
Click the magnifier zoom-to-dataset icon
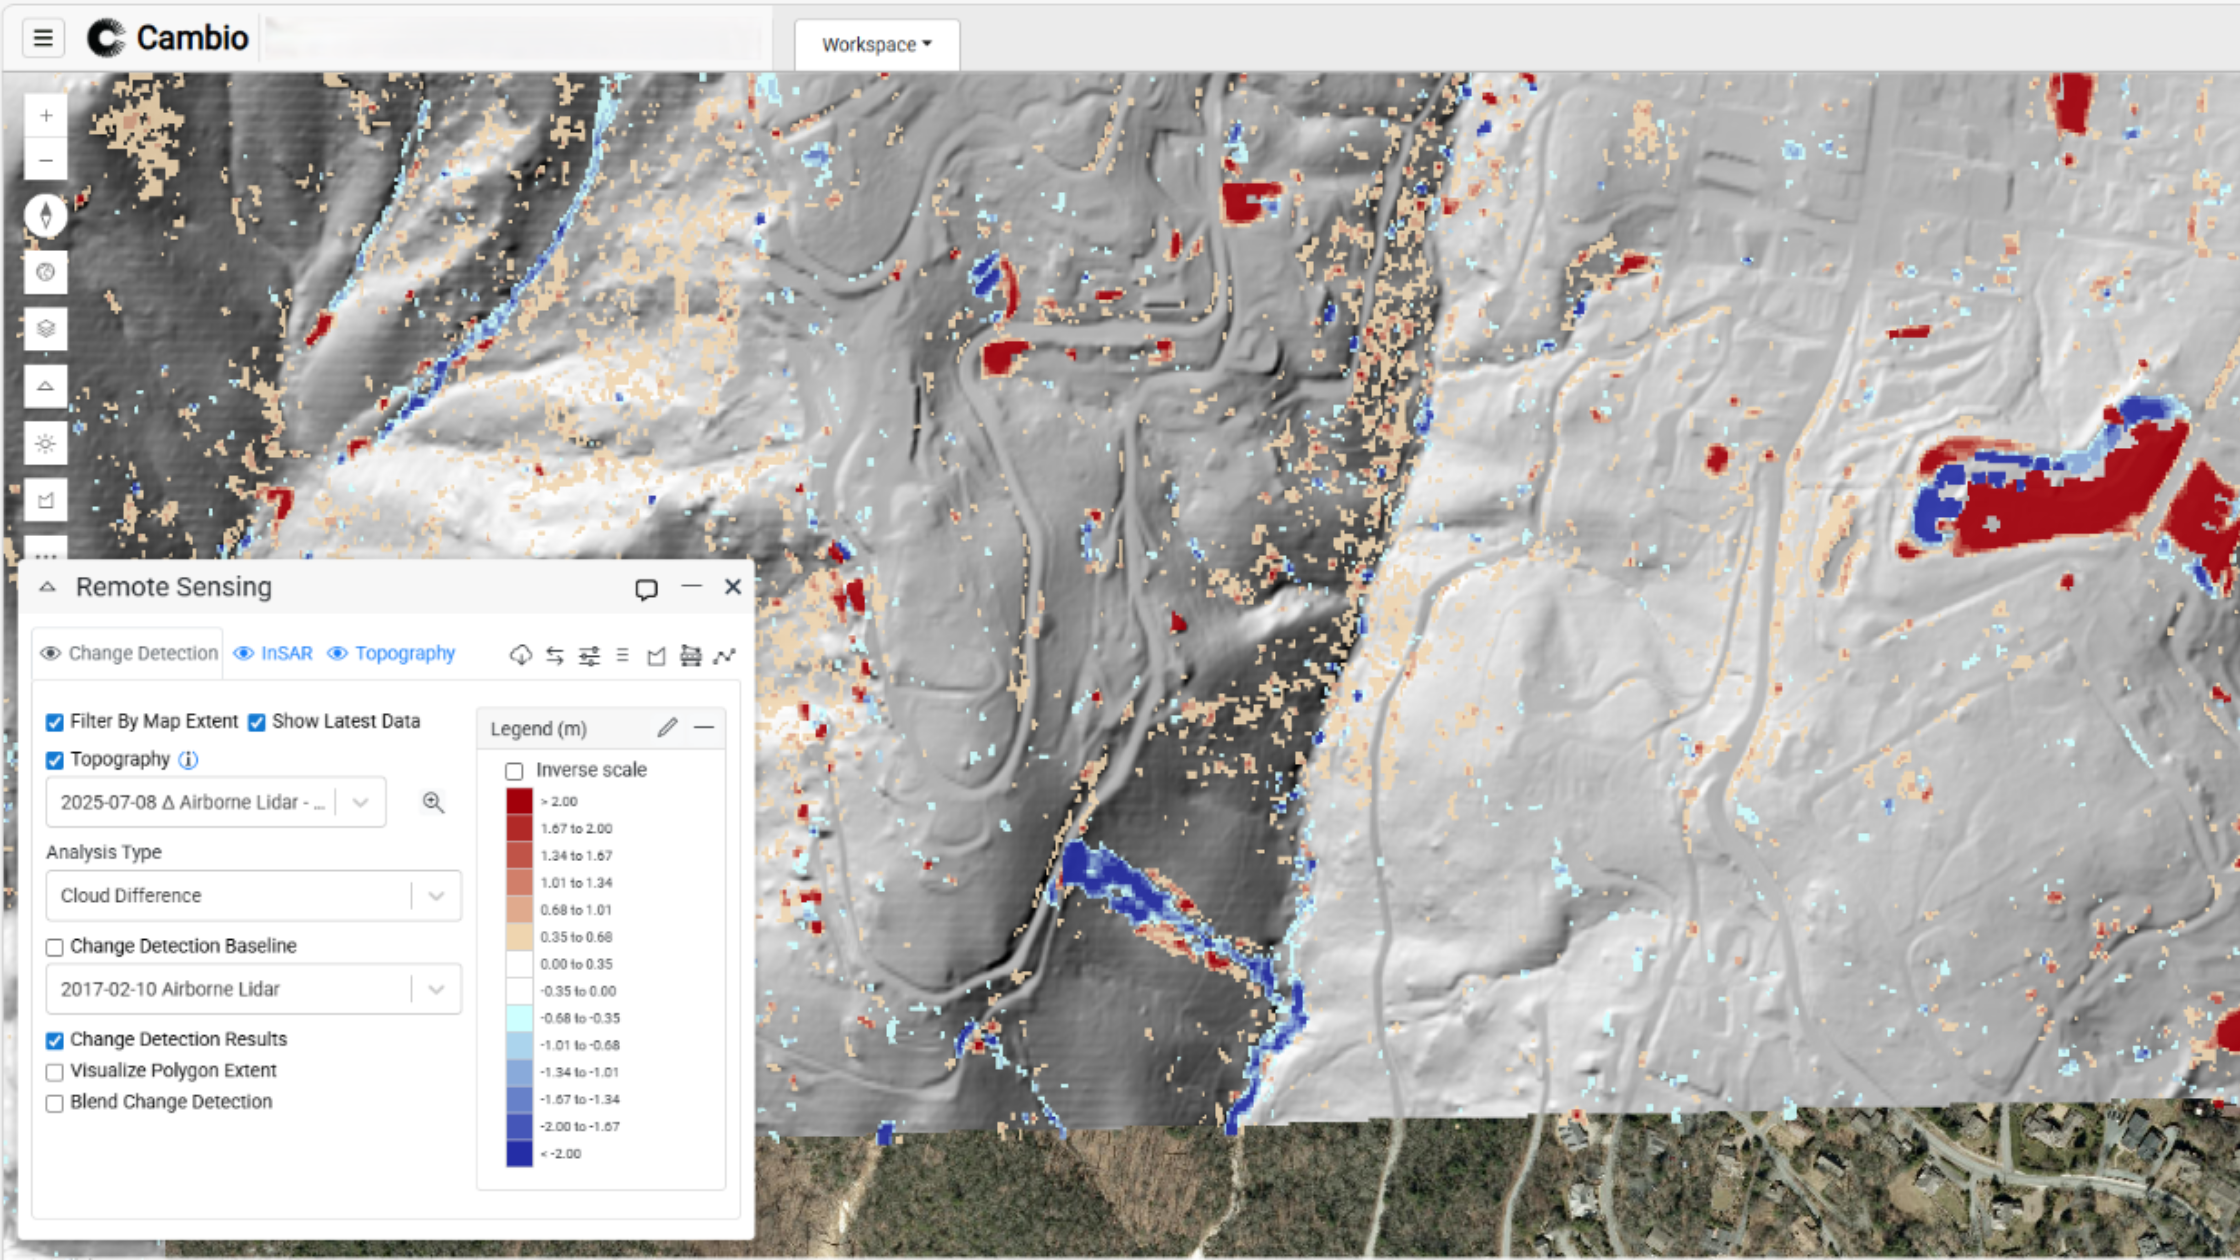tap(433, 802)
